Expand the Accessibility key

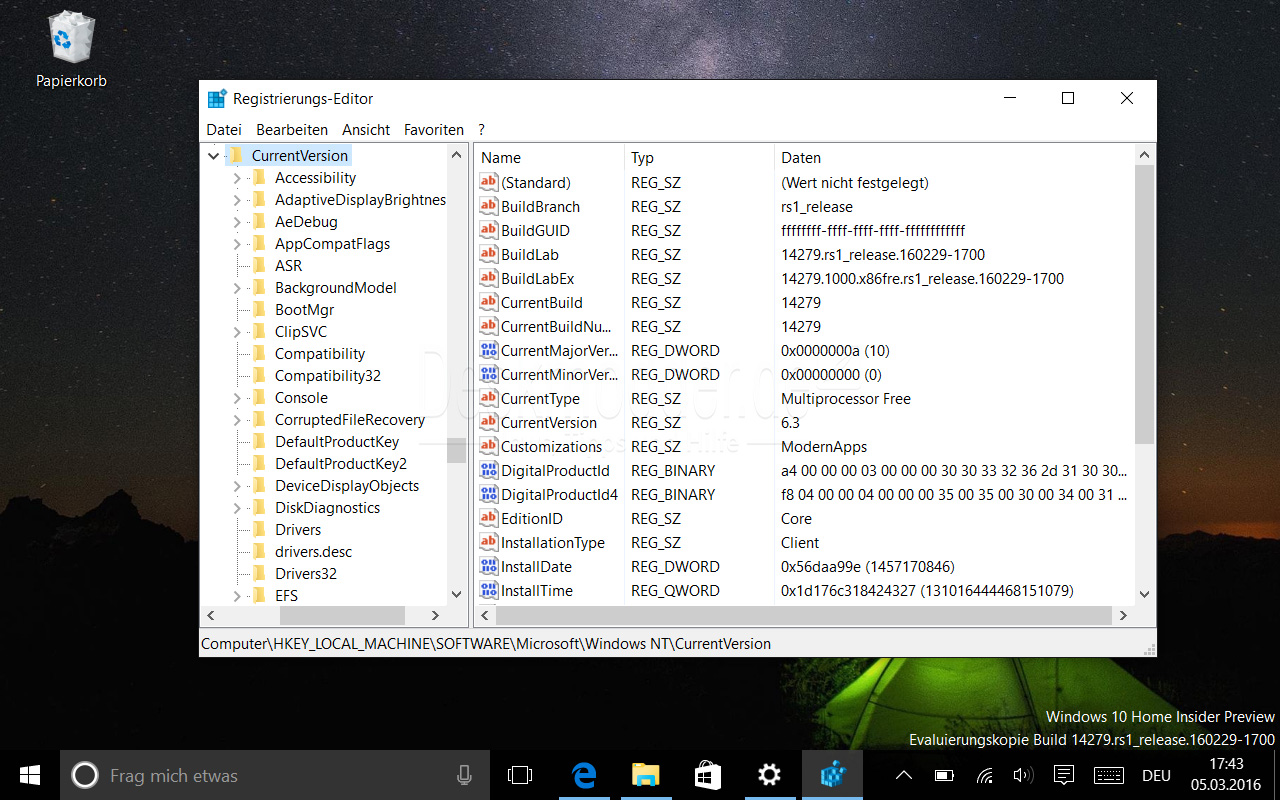tap(237, 178)
